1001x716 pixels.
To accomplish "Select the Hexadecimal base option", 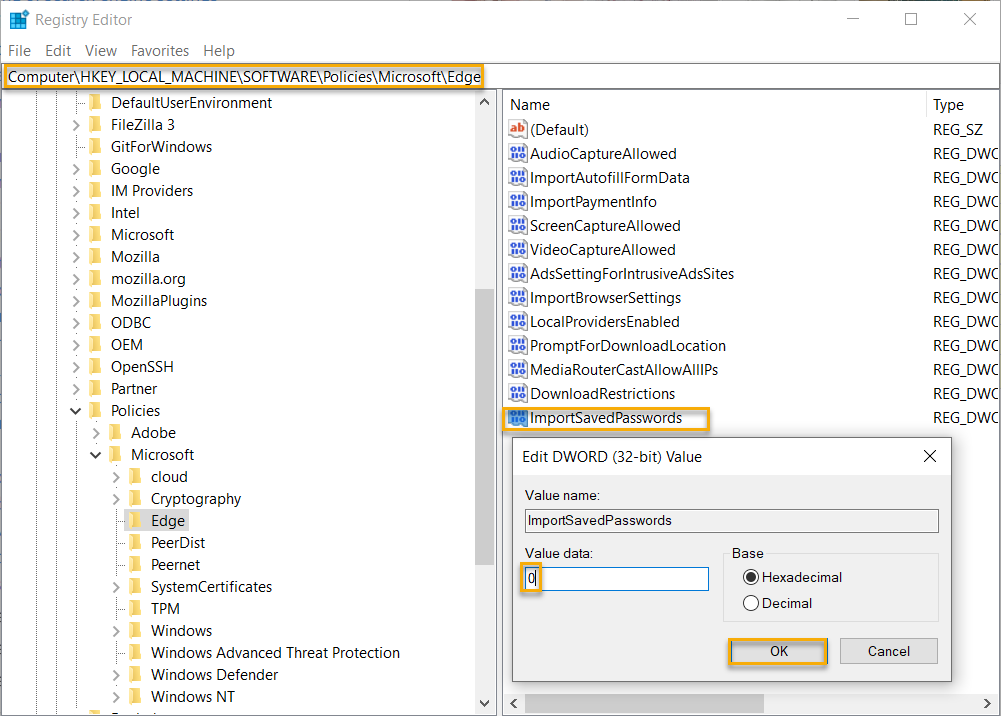I will 751,577.
